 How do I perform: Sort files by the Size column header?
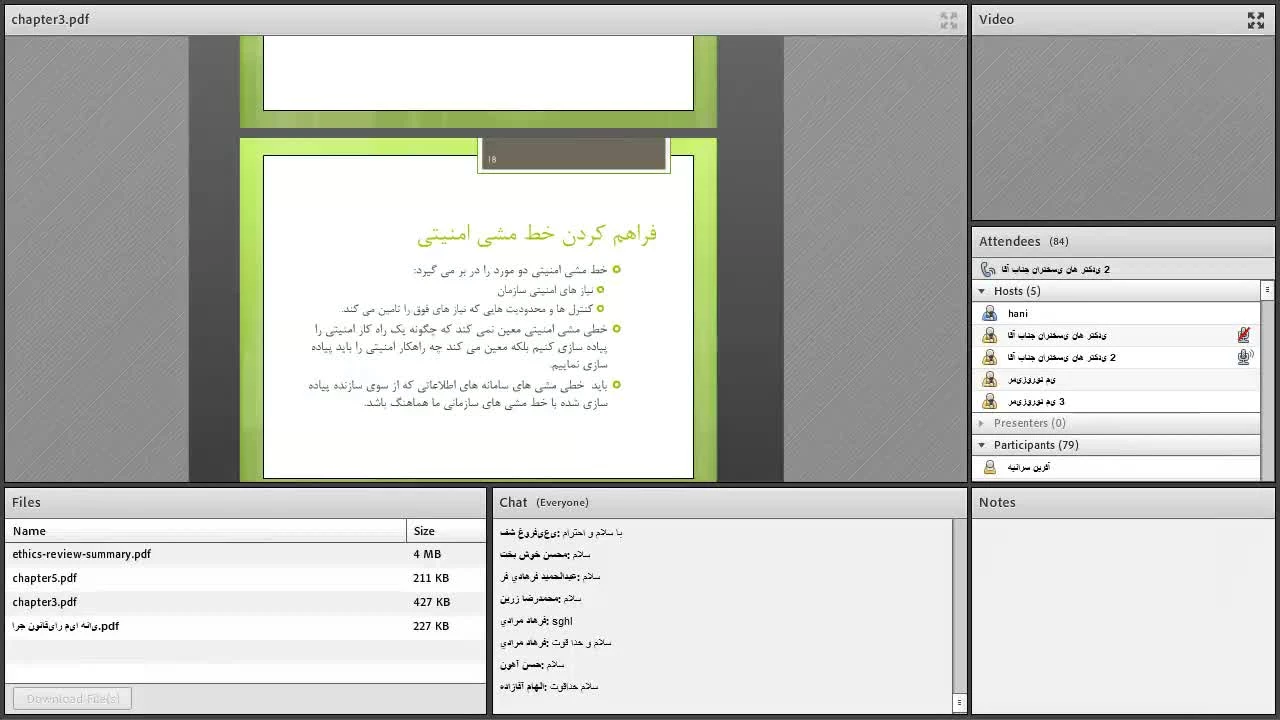[x=424, y=531]
